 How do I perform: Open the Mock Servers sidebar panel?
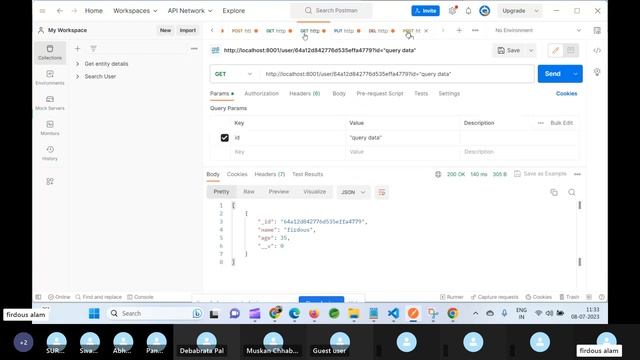click(x=50, y=103)
